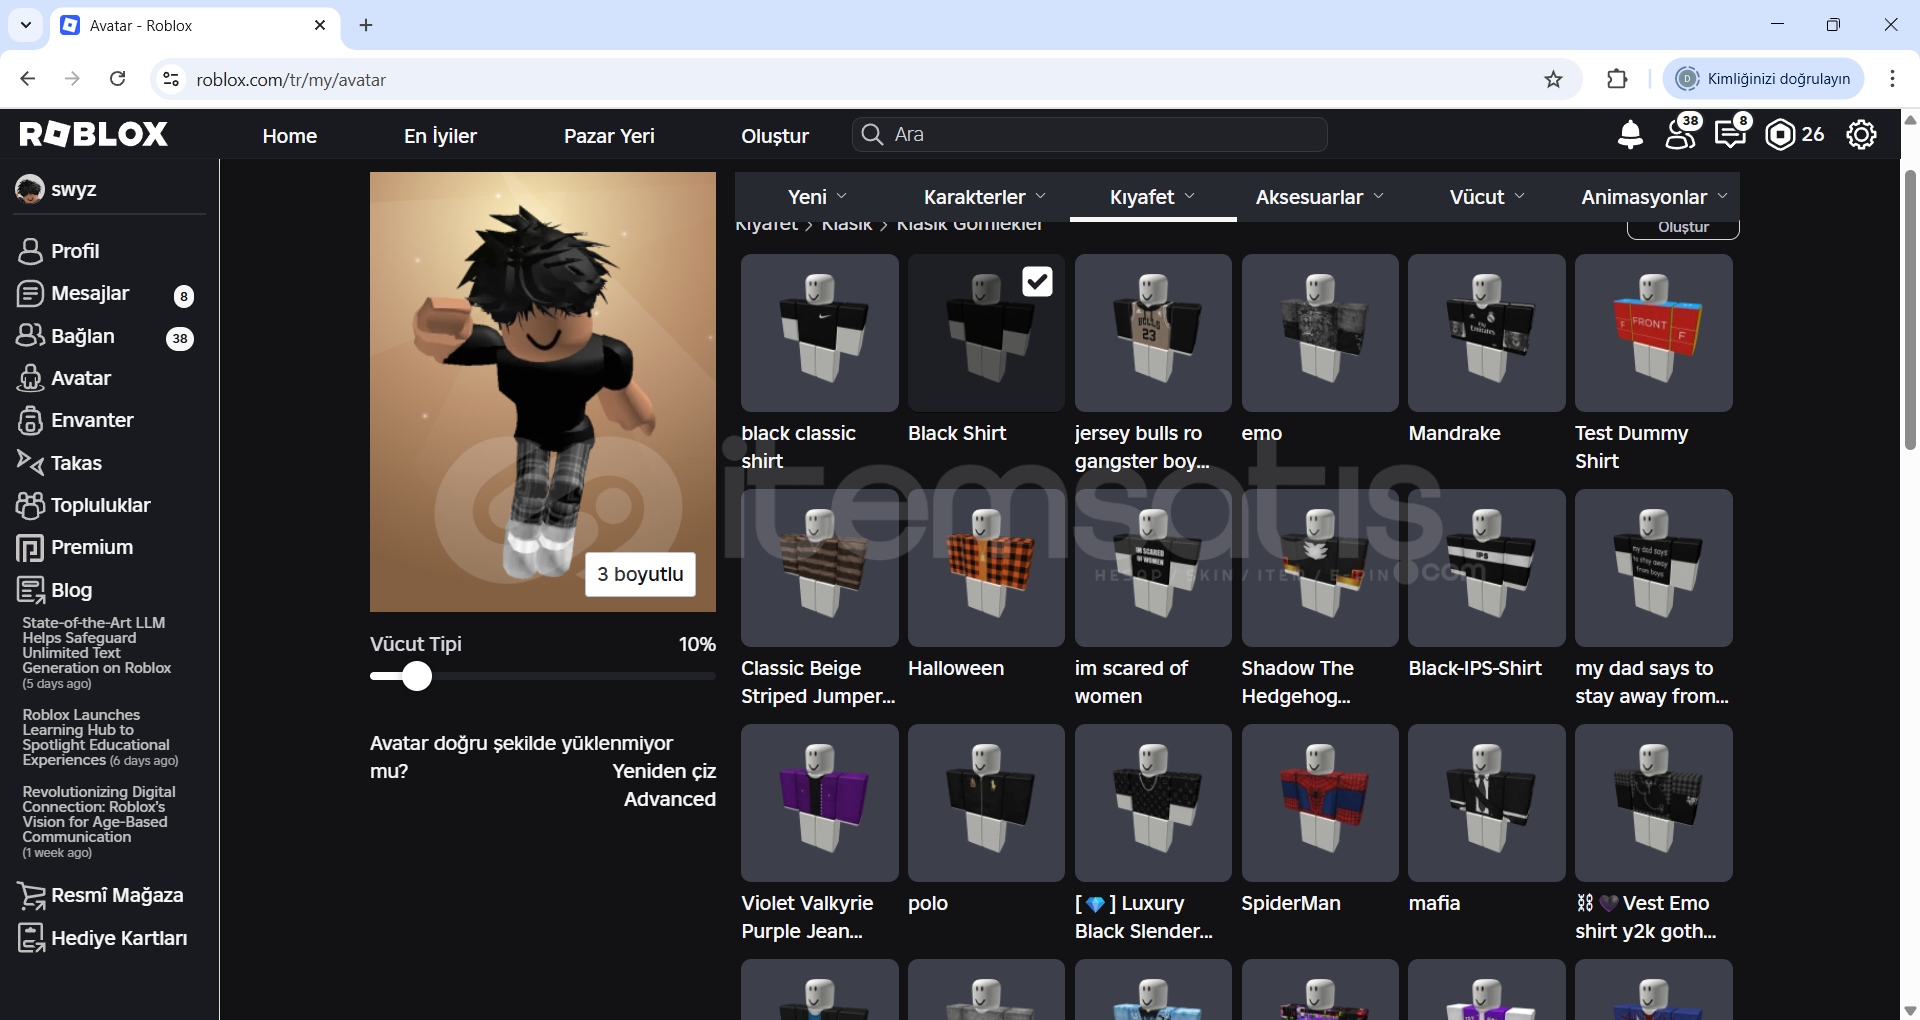This screenshot has width=1920, height=1020.
Task: Bookmark this page with the star icon
Action: 1553,79
